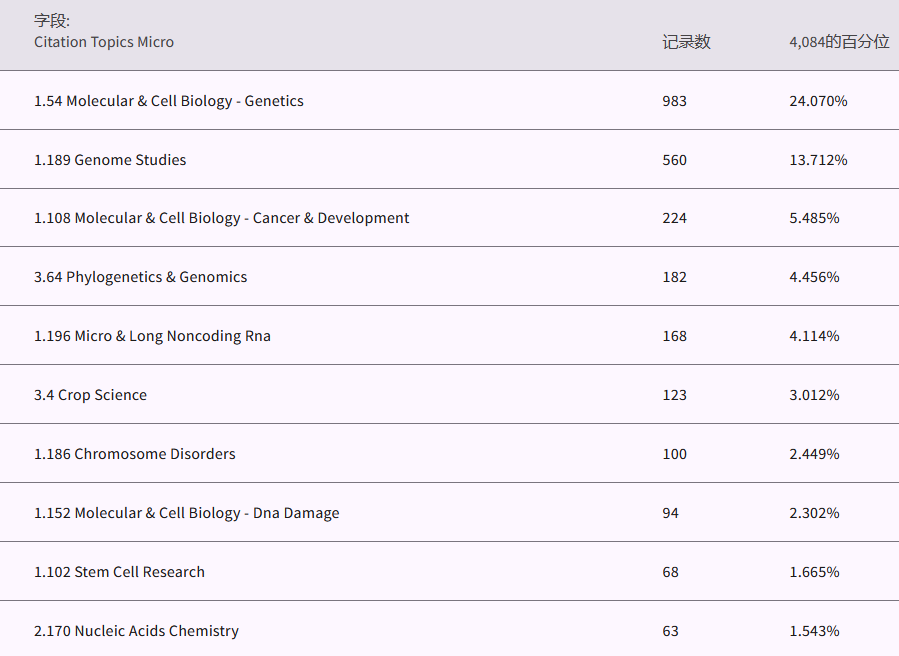Click record count 63 for Nucleic Acids
Viewport: 899px width, 656px height.
click(670, 631)
